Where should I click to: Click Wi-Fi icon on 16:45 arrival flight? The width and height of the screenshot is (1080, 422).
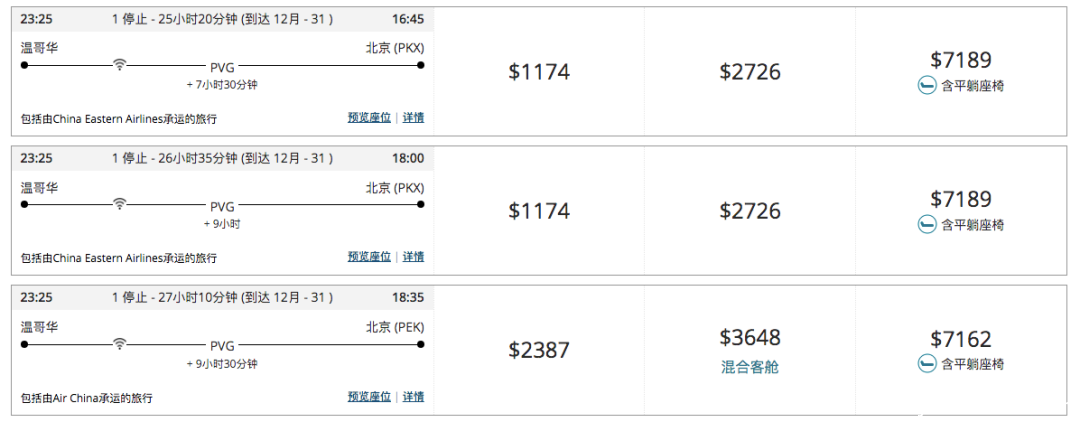(x=120, y=65)
